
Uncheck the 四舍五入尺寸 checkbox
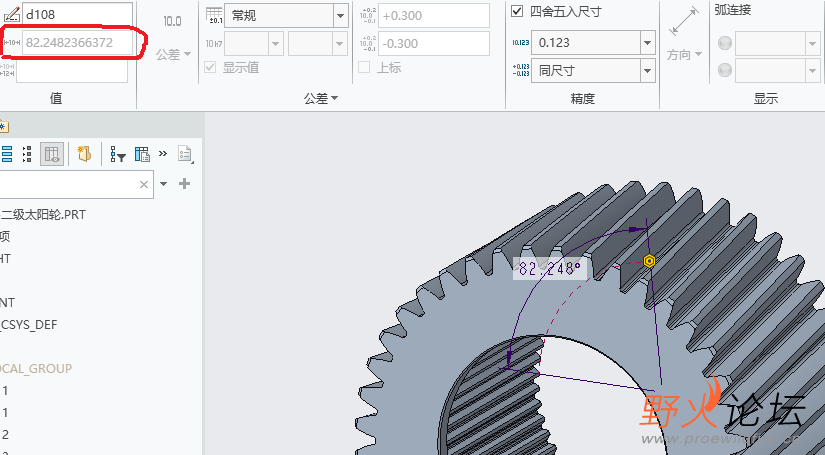pos(517,11)
